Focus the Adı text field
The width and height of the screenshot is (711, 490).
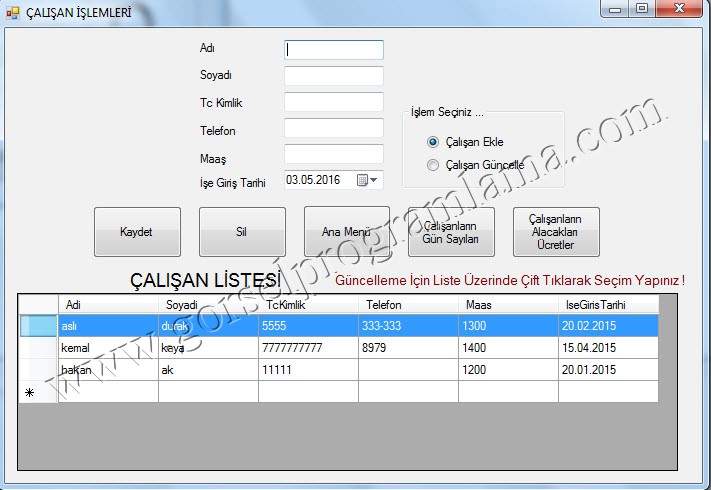[x=333, y=49]
